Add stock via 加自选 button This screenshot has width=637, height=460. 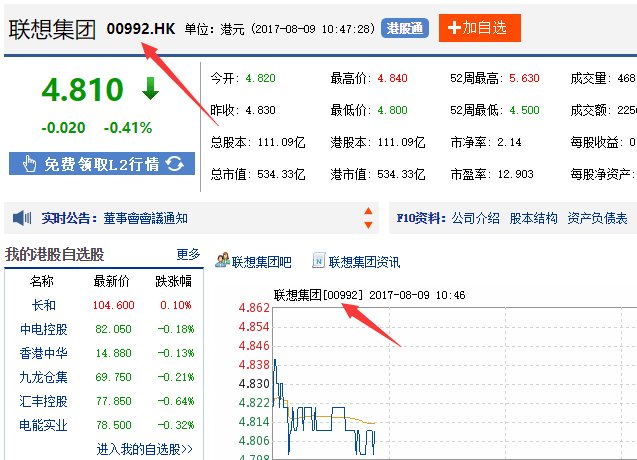(x=480, y=28)
